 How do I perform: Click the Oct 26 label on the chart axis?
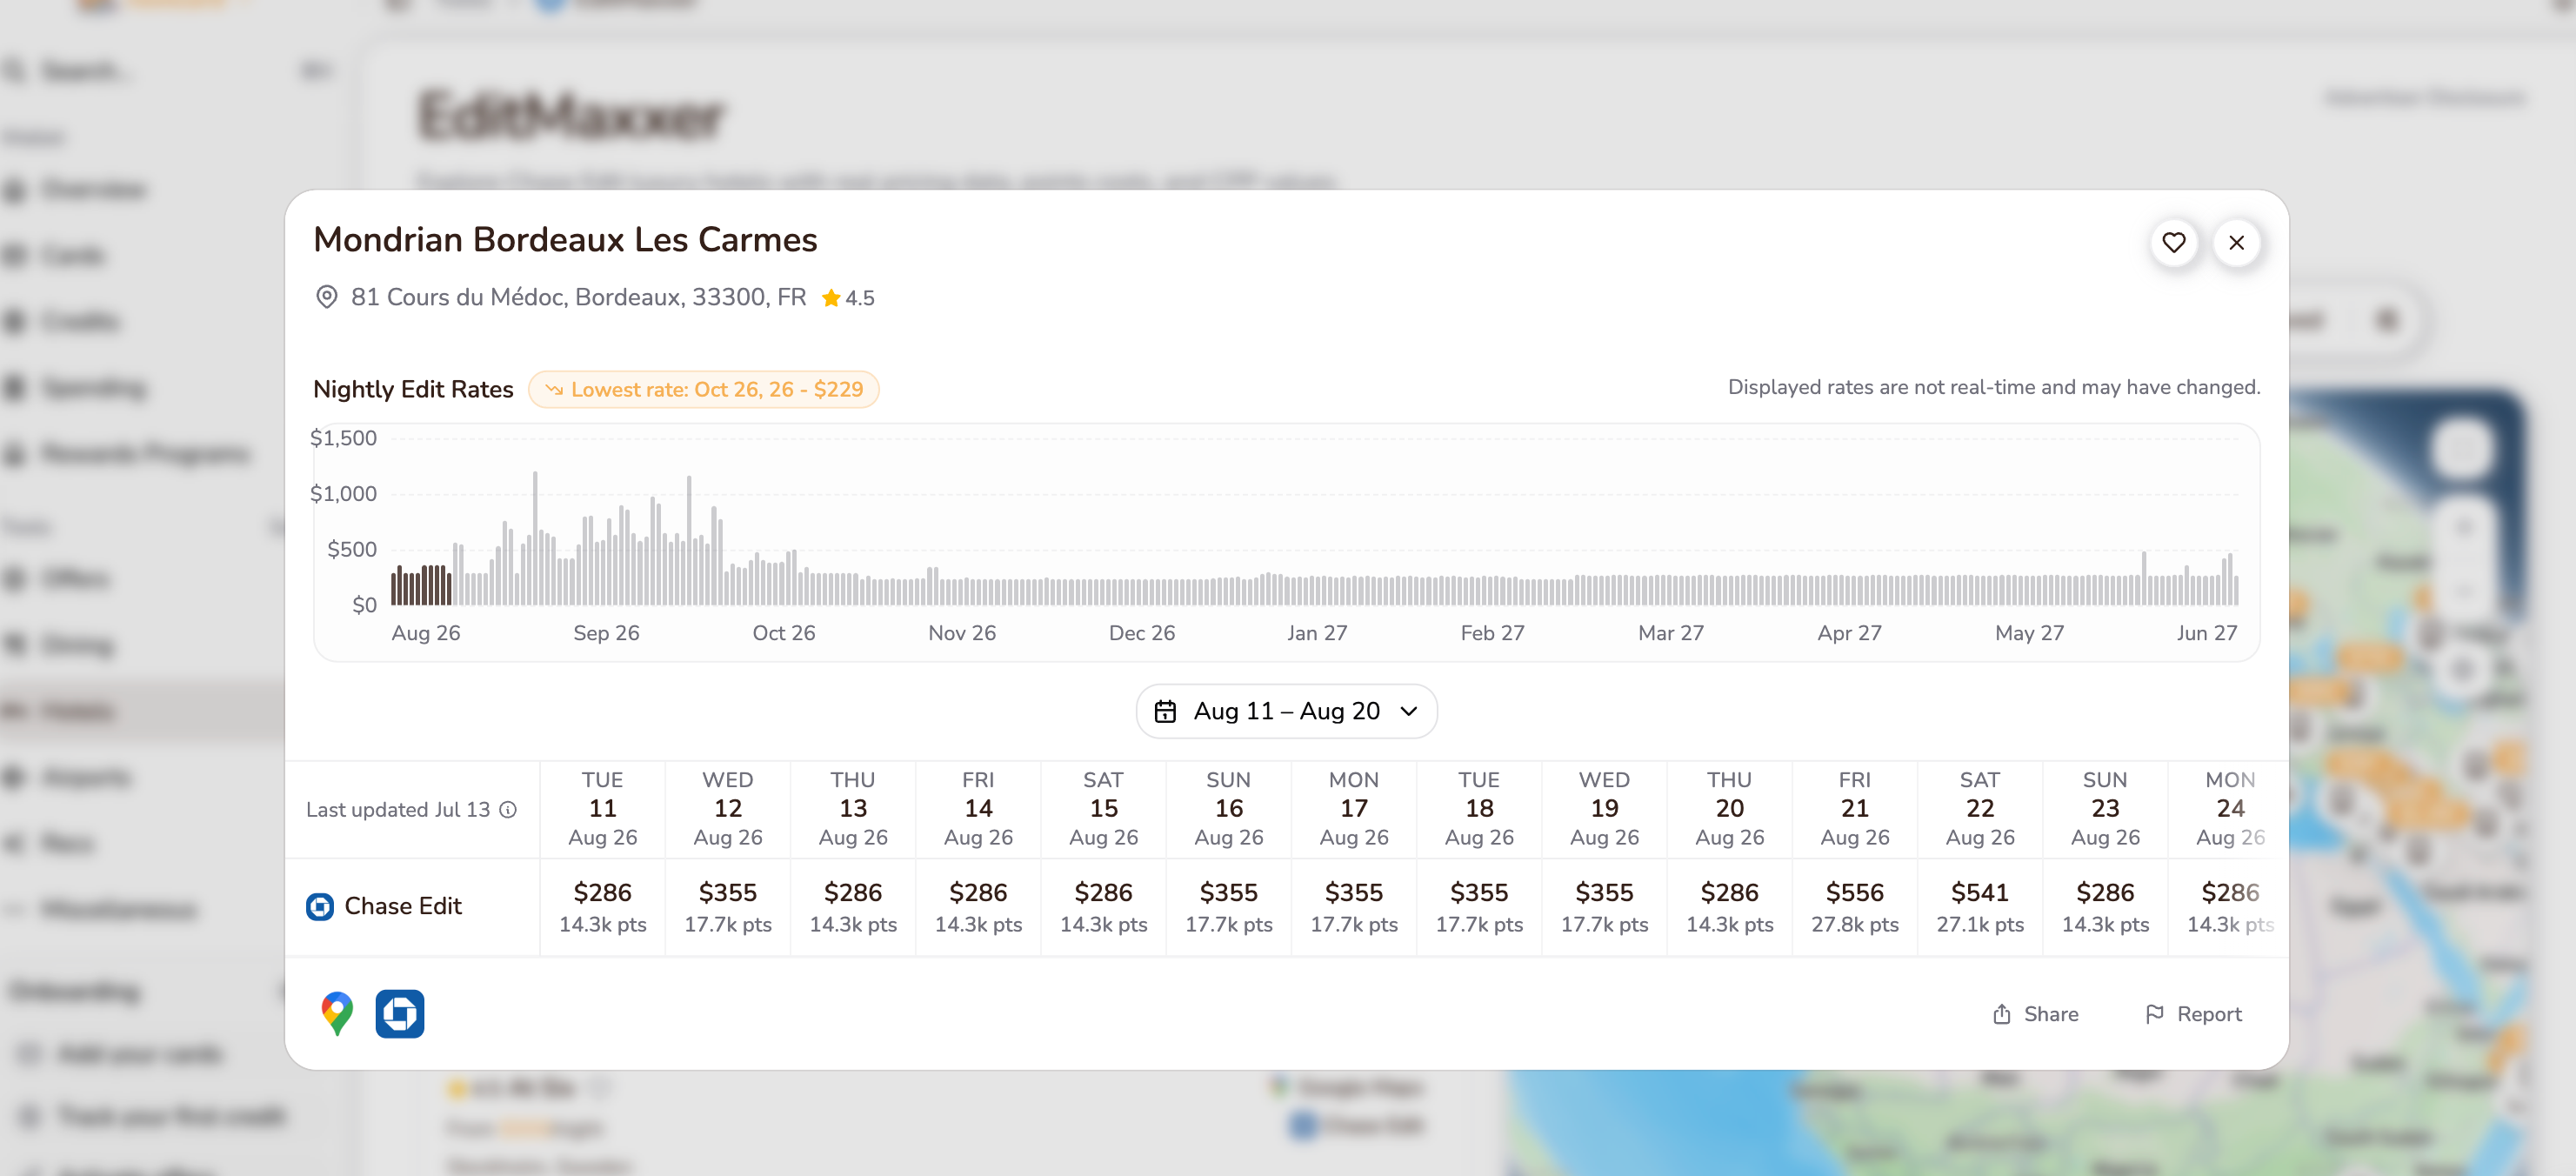[x=784, y=633]
